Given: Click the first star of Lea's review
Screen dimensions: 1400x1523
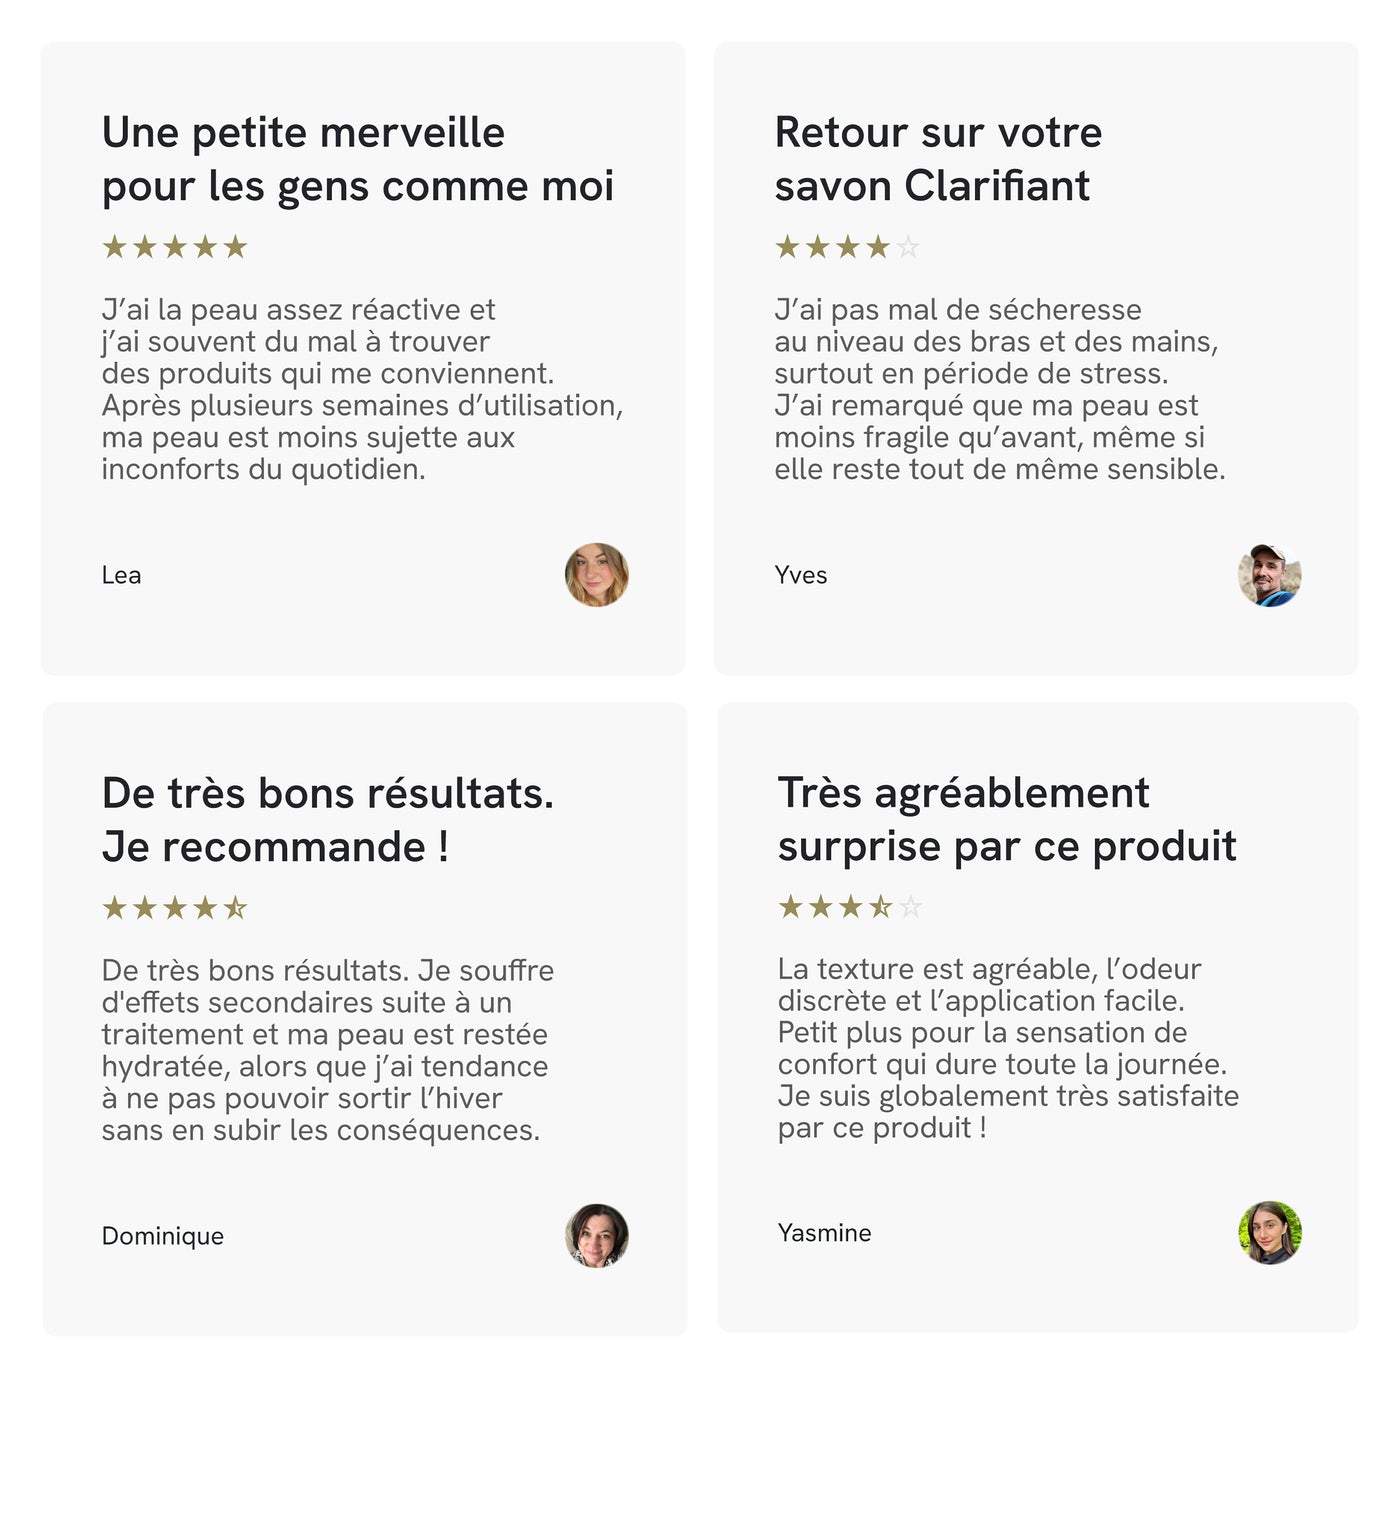Looking at the screenshot, I should 115,247.
